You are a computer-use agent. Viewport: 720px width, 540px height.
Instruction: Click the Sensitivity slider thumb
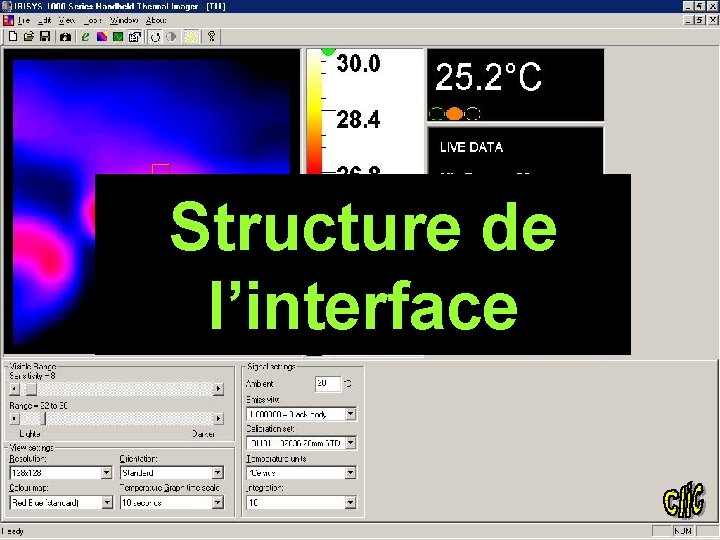pyautogui.click(x=31, y=389)
